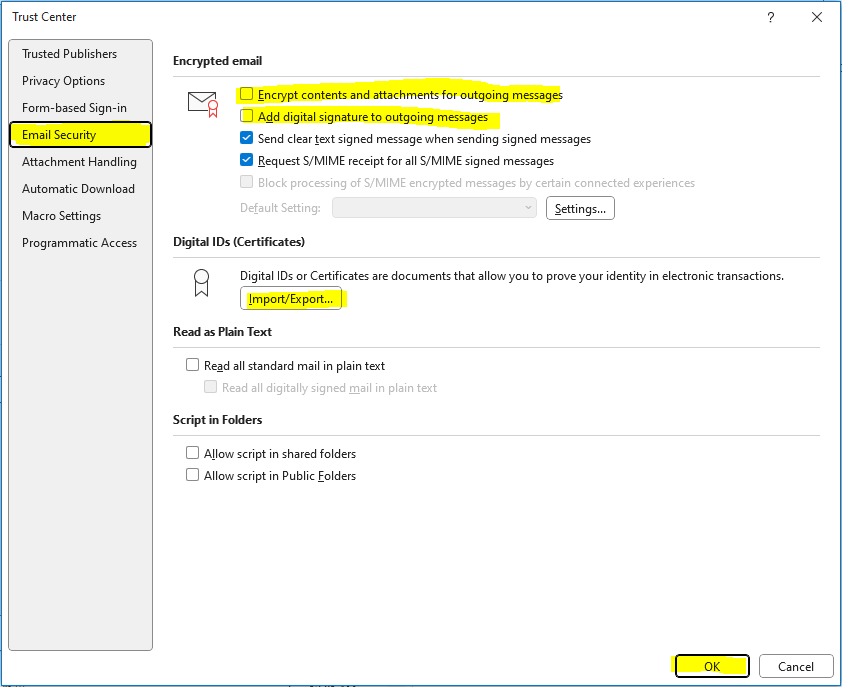Toggle Read all digitally signed mail checkbox

tap(210, 387)
